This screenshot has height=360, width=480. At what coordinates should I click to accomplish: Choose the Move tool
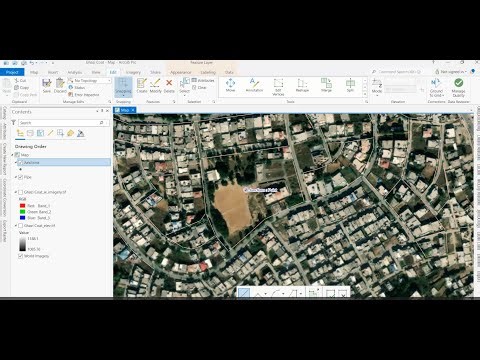(x=230, y=85)
